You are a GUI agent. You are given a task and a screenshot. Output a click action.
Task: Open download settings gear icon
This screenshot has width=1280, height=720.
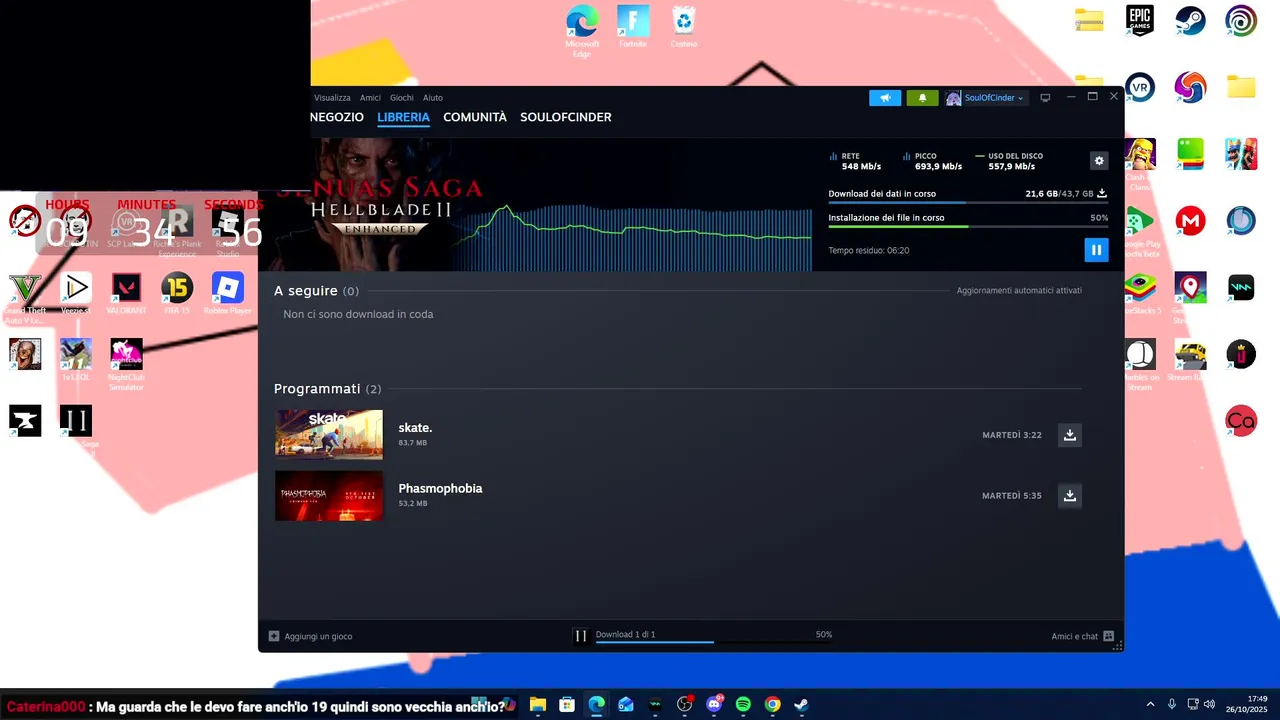pos(1099,161)
